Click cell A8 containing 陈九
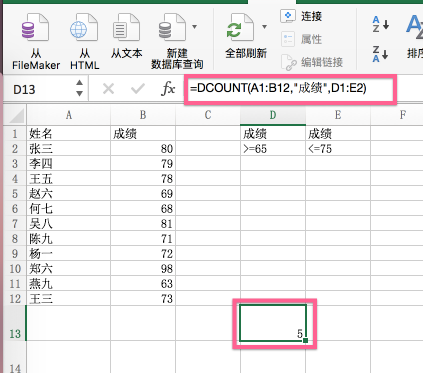The width and height of the screenshot is (423, 373). coord(68,238)
